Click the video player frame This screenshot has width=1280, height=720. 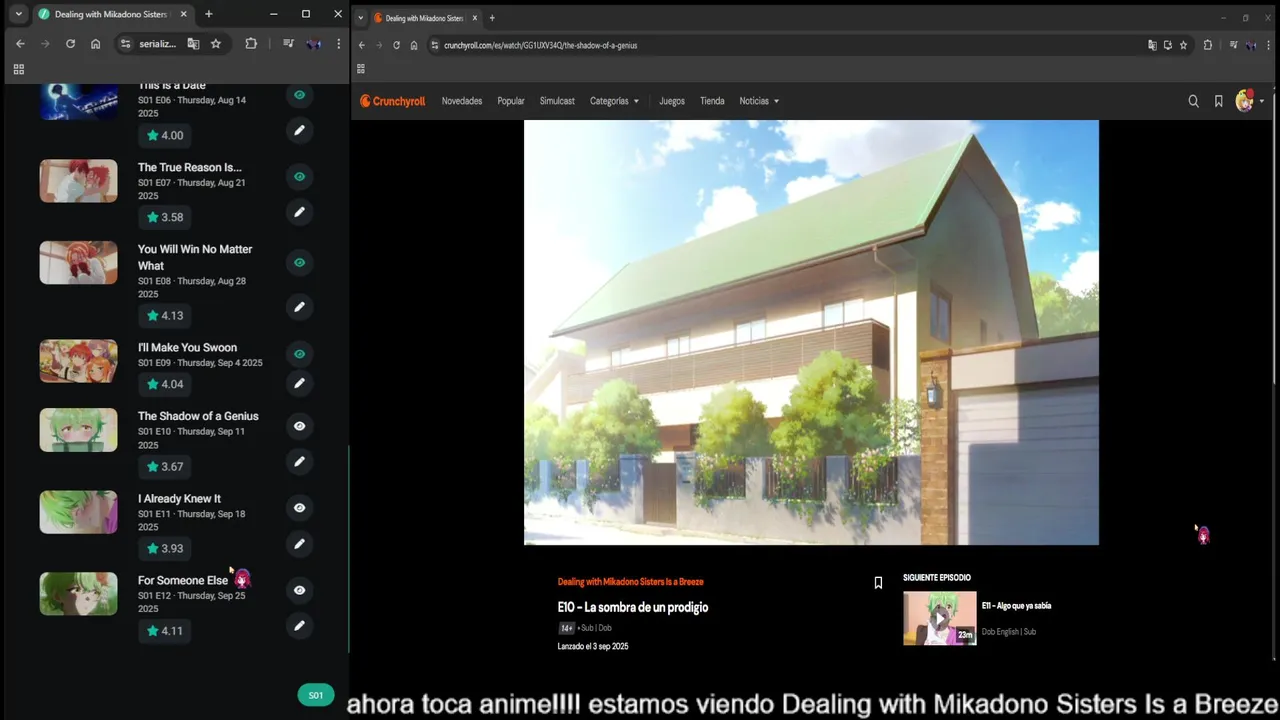(811, 333)
